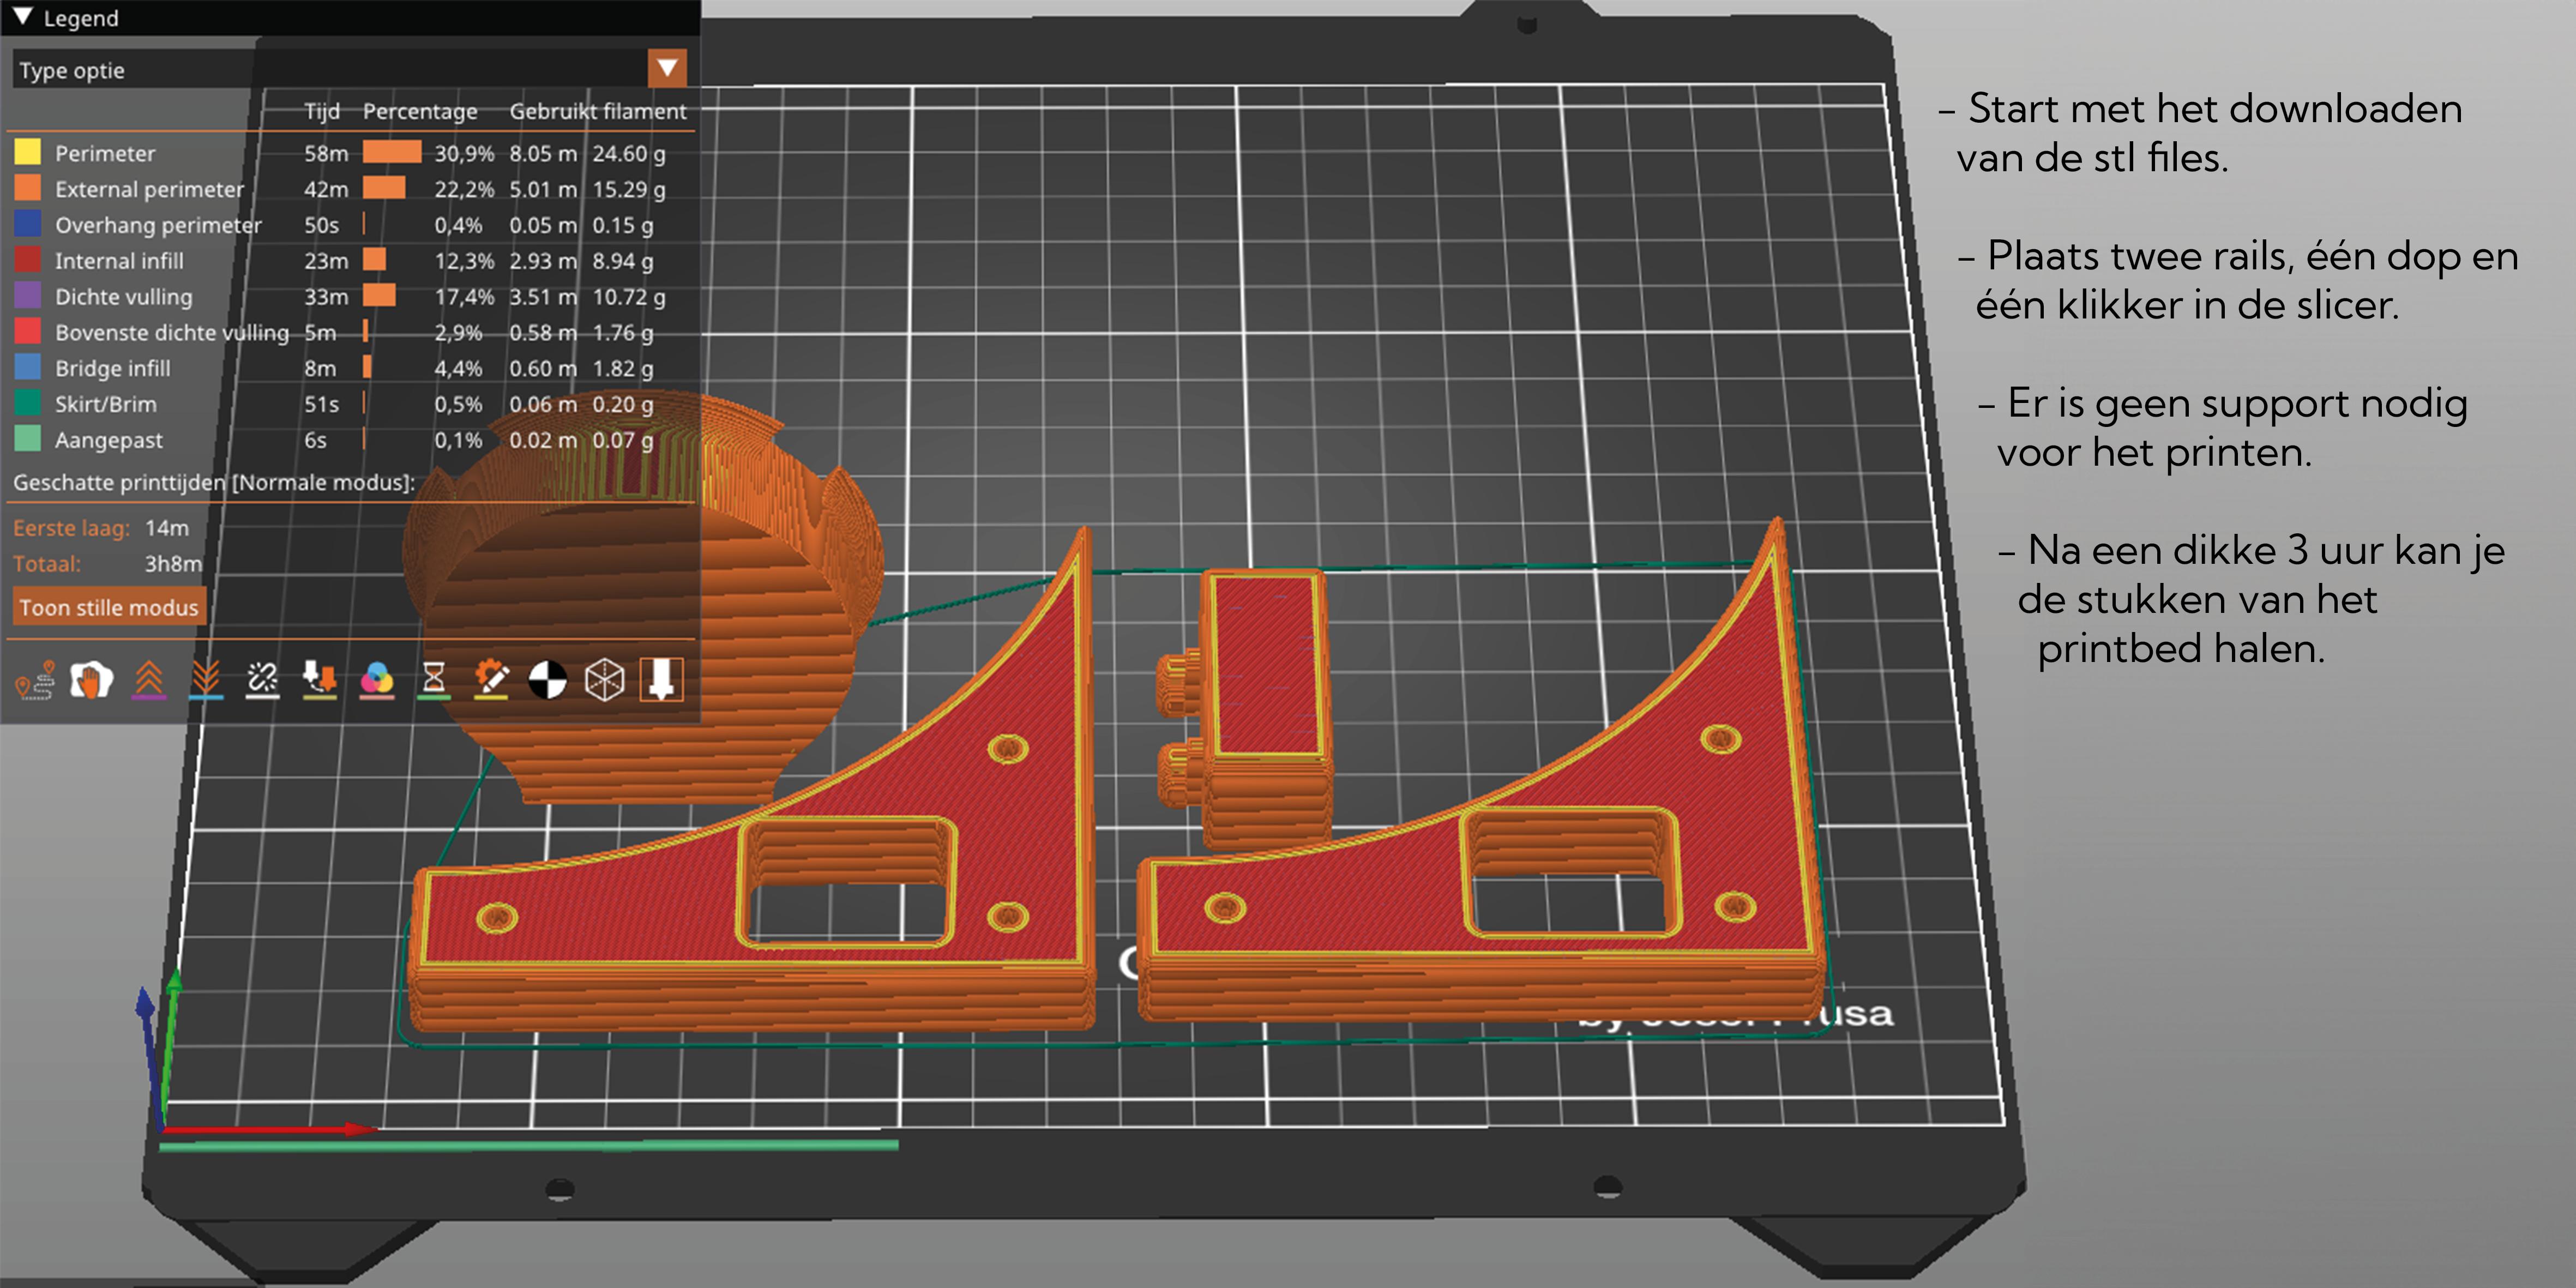
Task: Select the Skirt/Brim row label
Action: click(105, 404)
